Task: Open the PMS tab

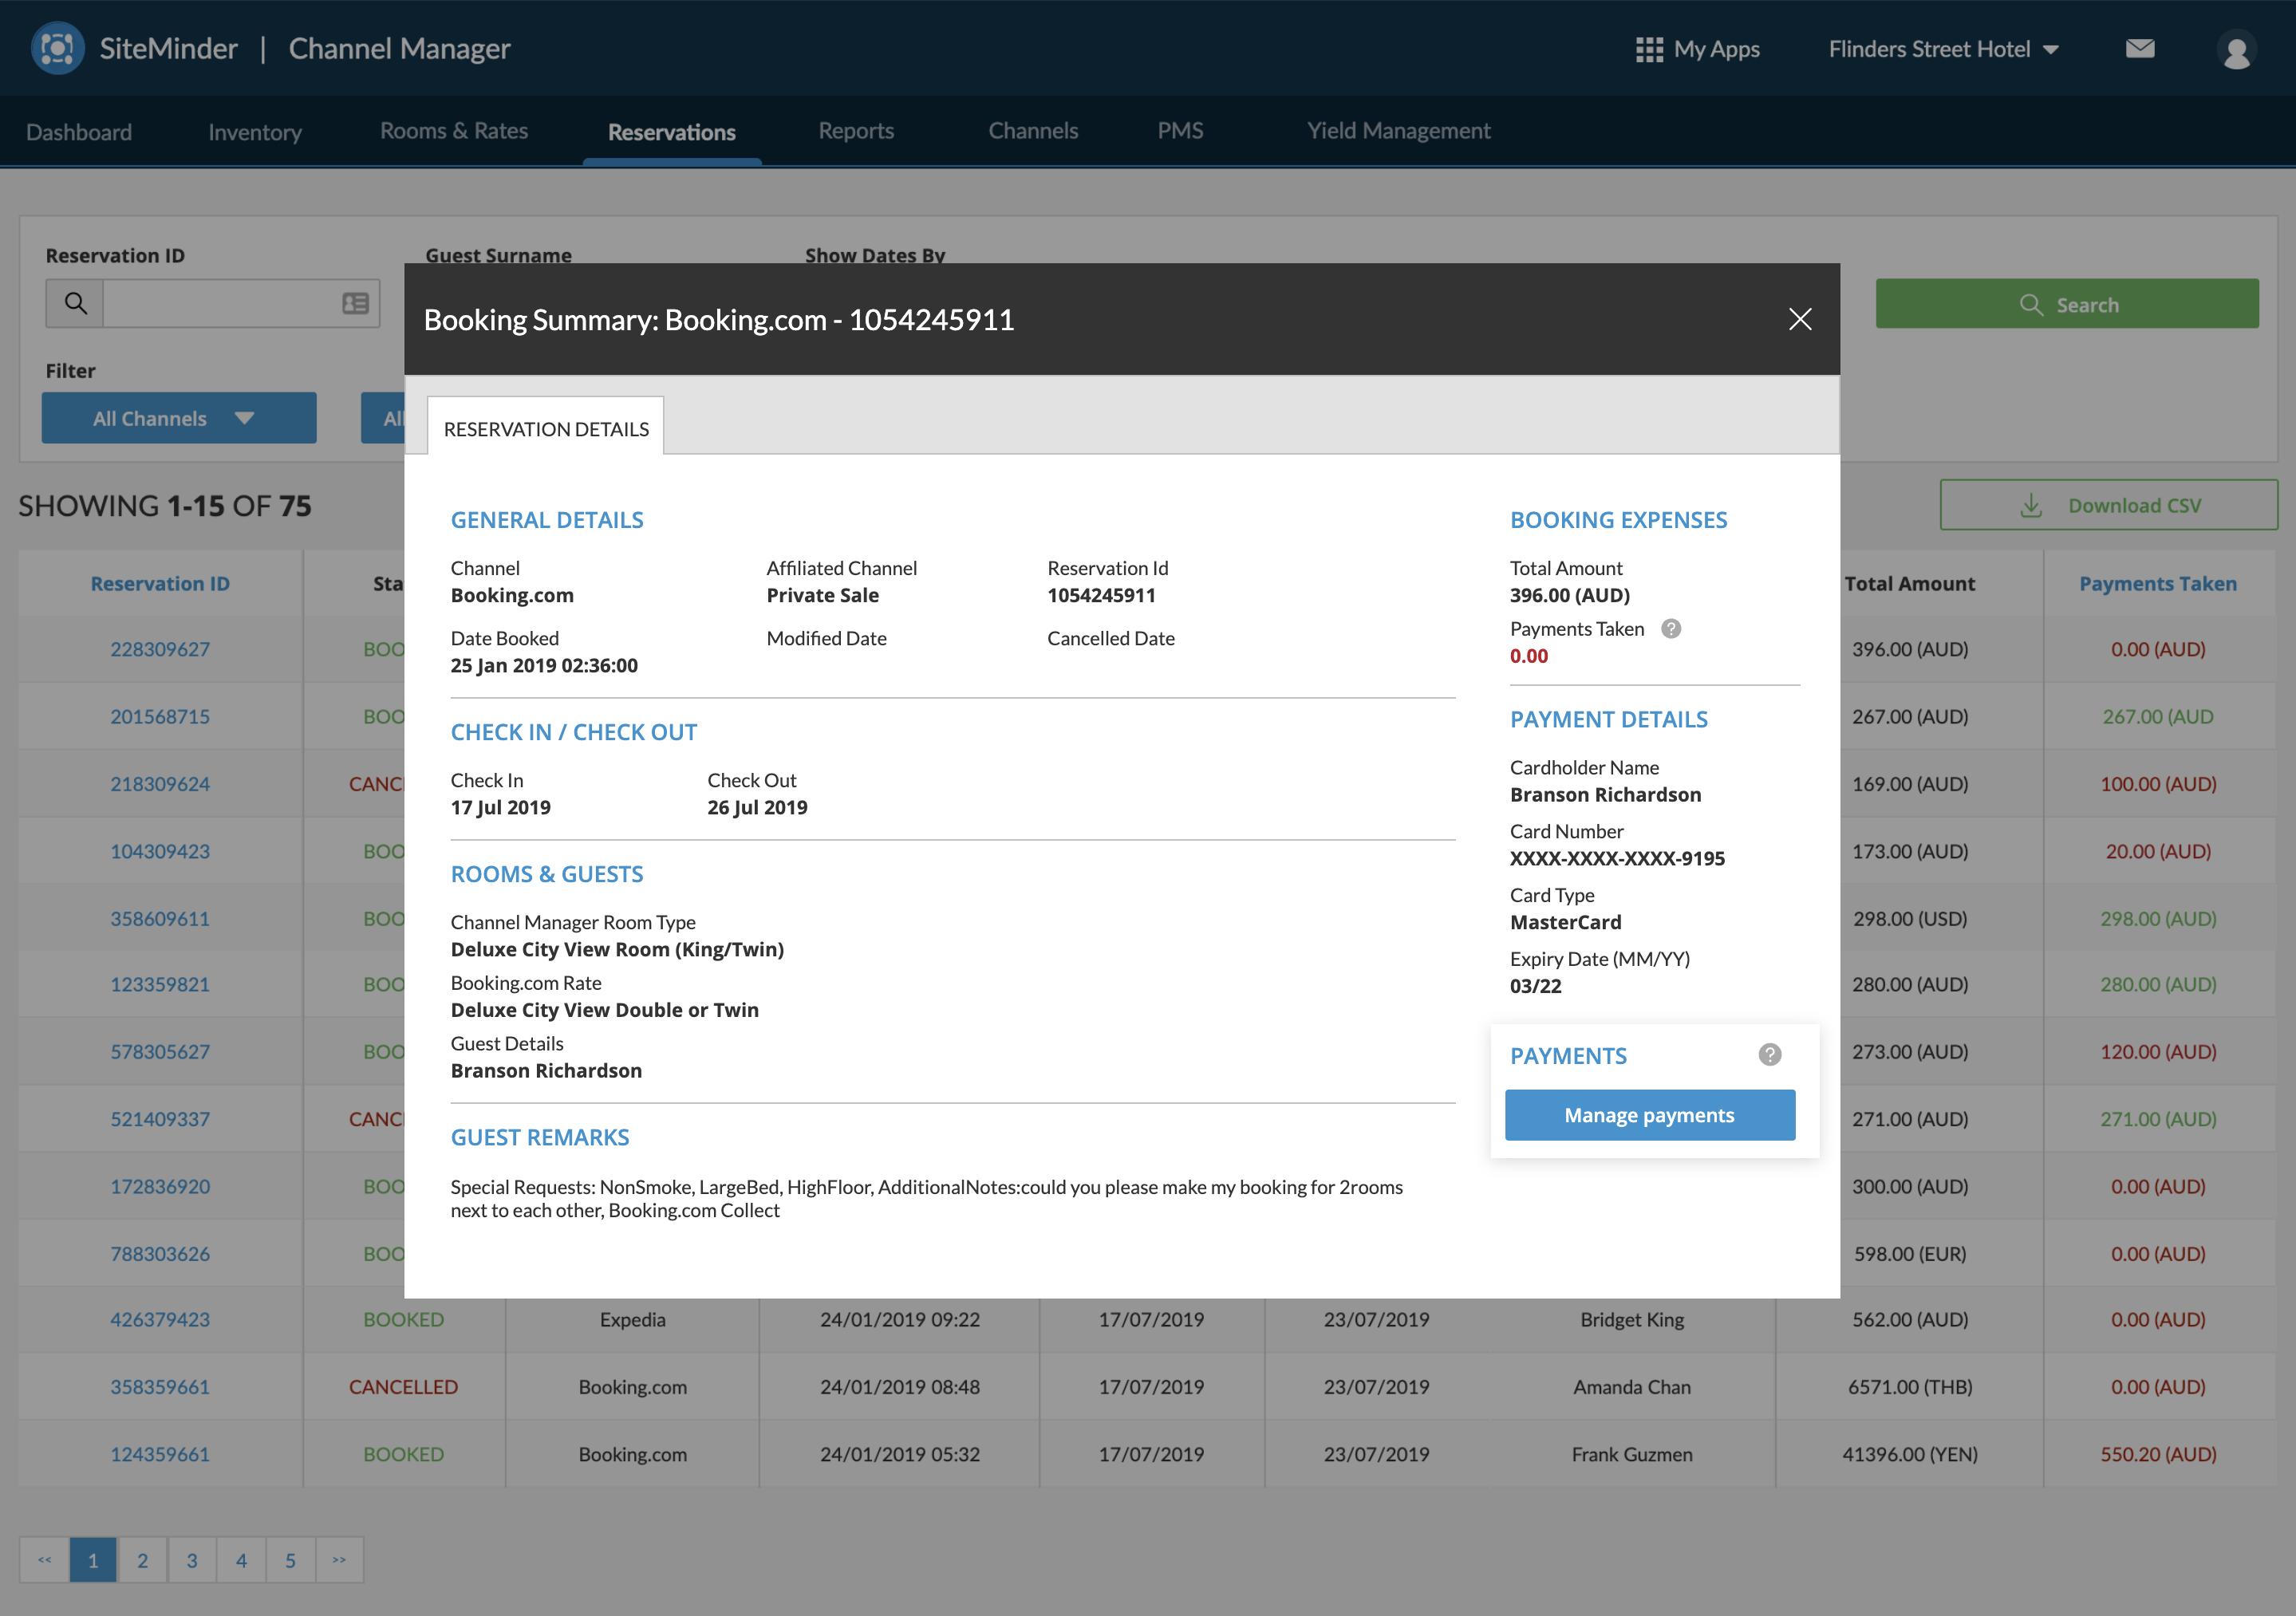Action: [x=1180, y=131]
